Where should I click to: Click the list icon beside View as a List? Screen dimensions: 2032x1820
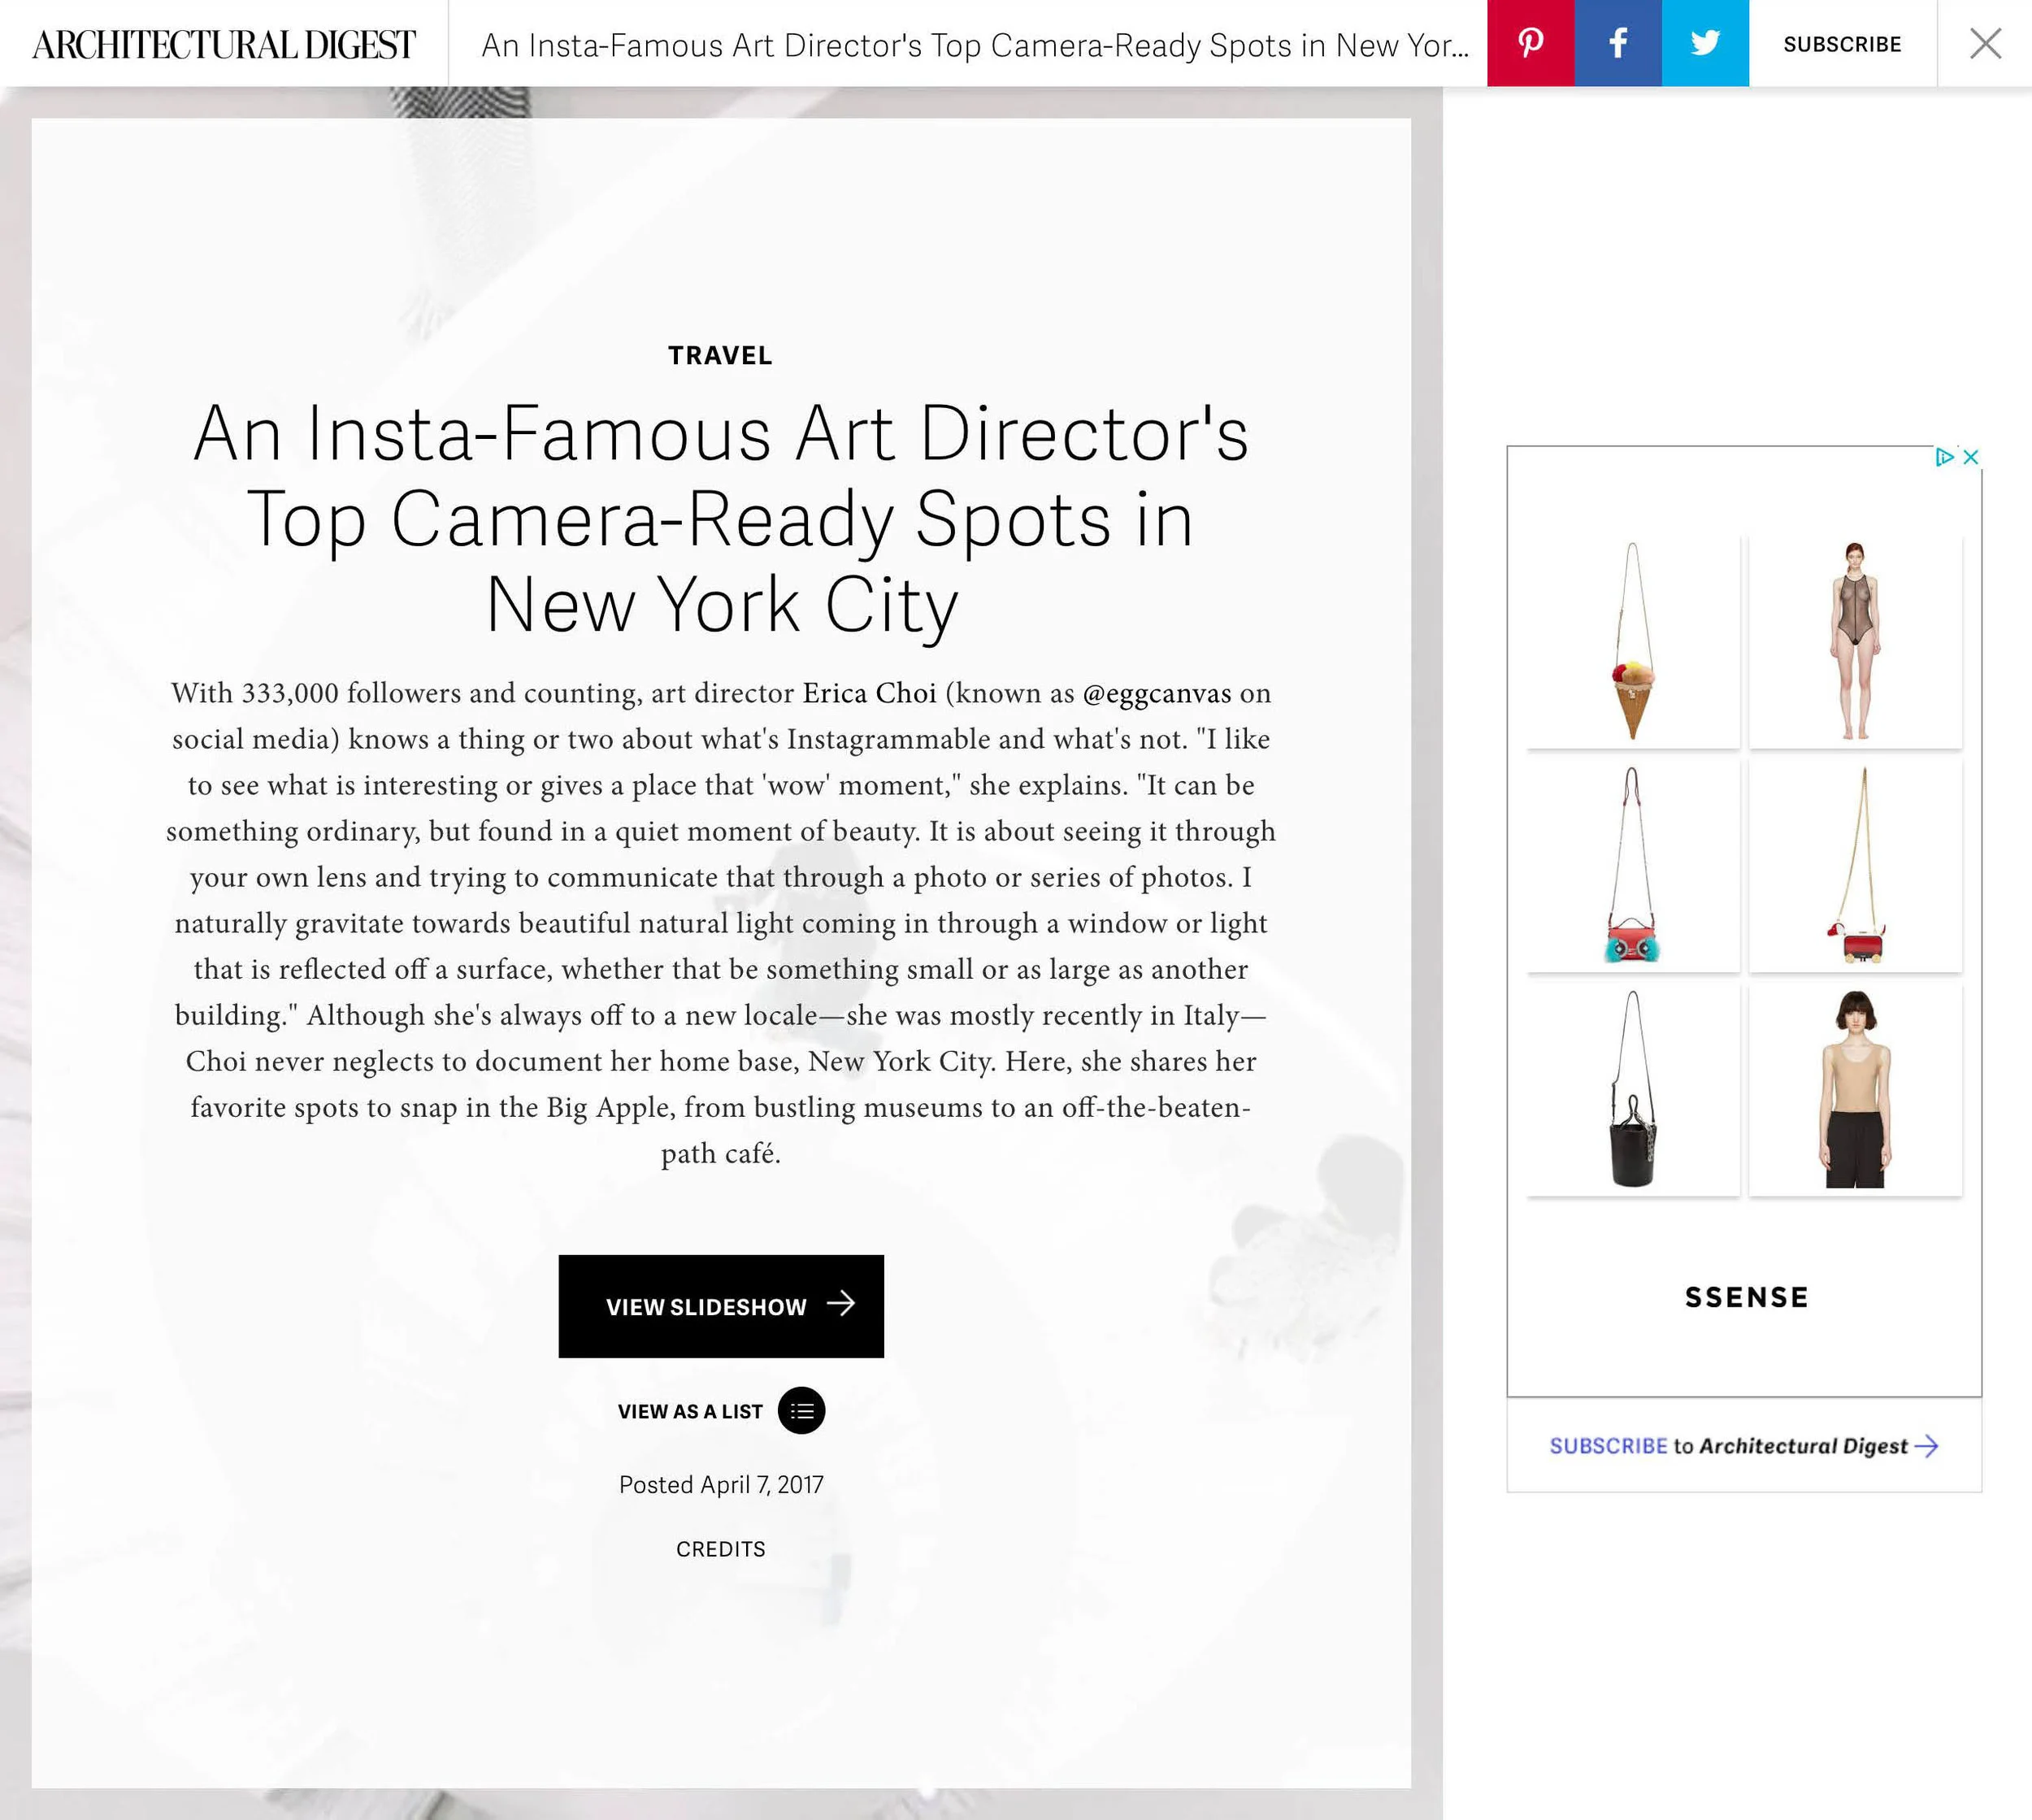tap(801, 1411)
